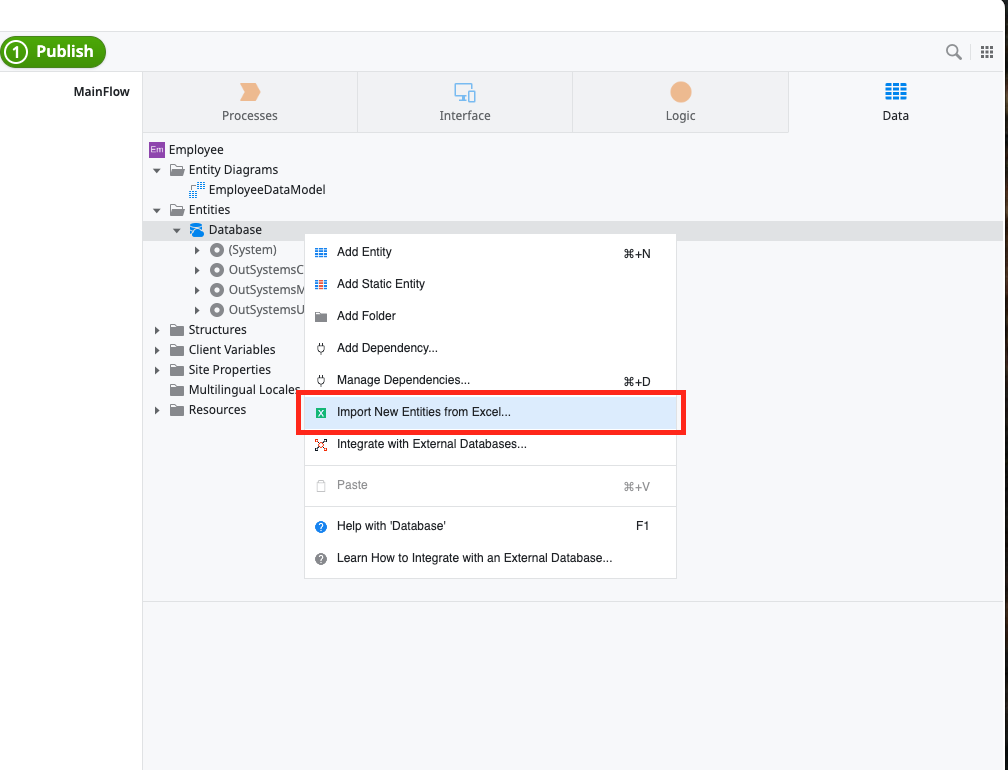Screen dimensions: 1008x770
Task: Expand the Structures folder arrow
Action: (x=158, y=330)
